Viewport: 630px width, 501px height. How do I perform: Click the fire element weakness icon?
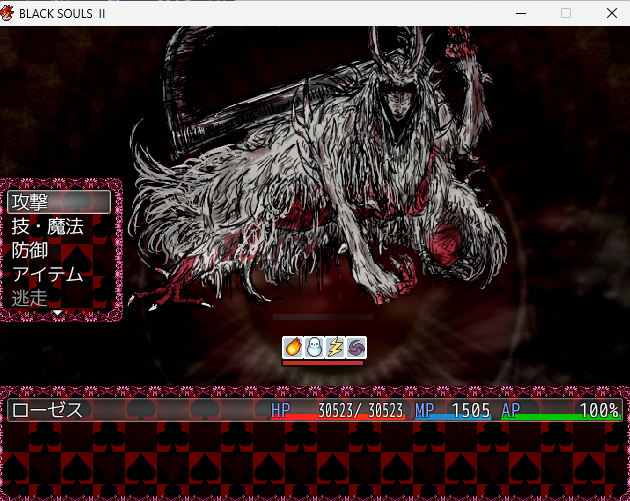(293, 347)
